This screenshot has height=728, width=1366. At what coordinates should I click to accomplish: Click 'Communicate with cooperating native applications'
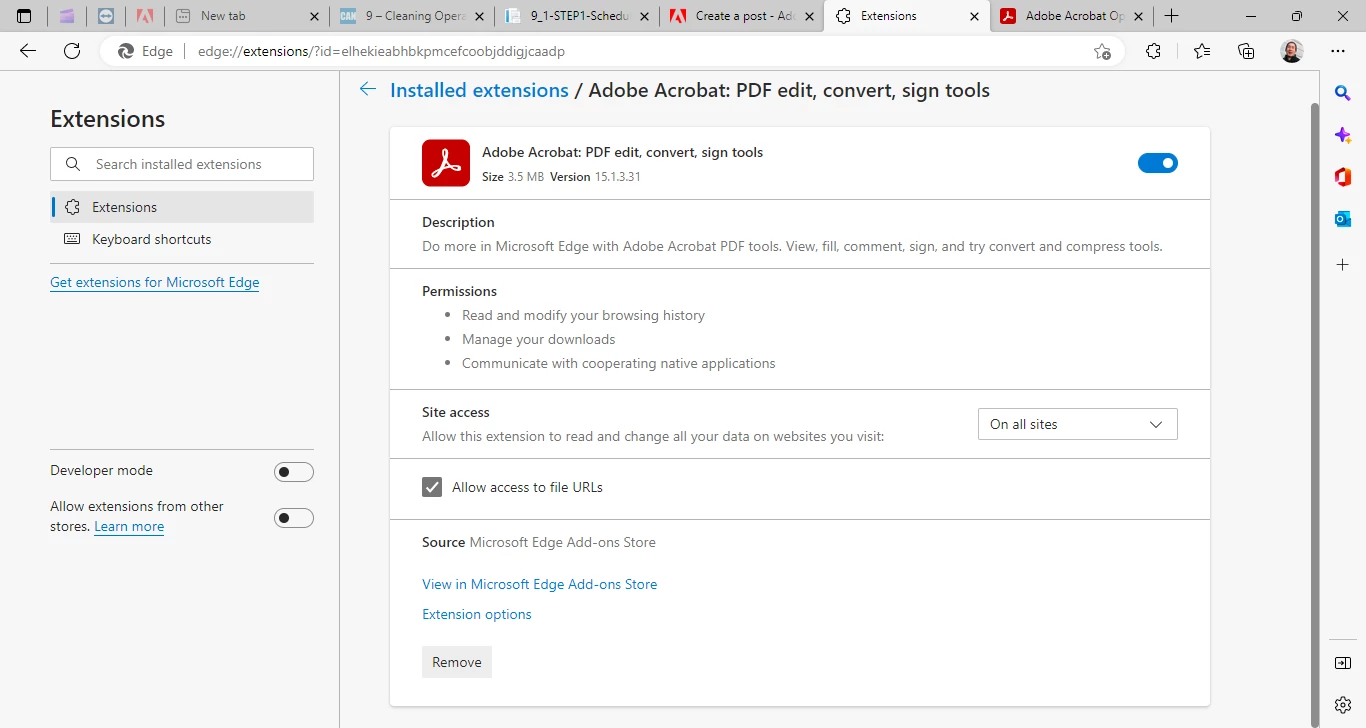click(619, 363)
